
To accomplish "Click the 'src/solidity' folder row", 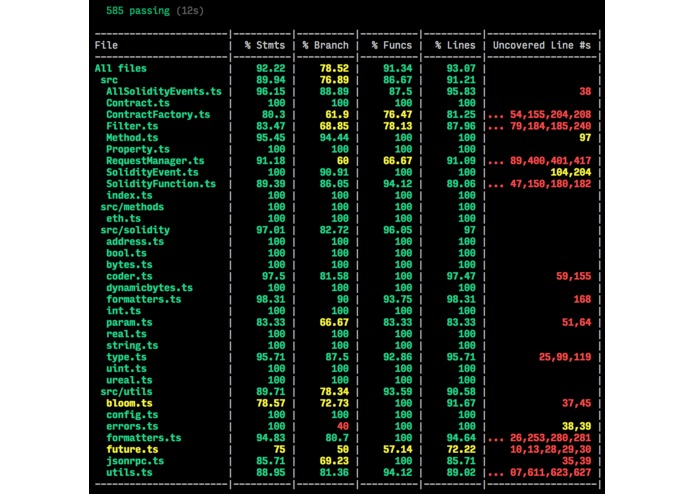I will [x=135, y=229].
